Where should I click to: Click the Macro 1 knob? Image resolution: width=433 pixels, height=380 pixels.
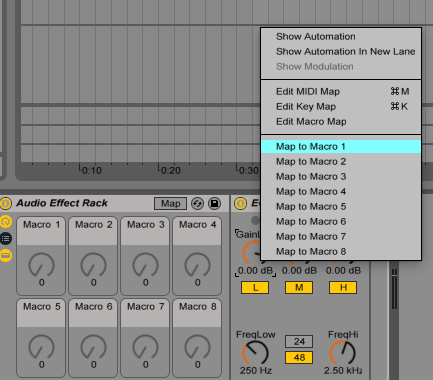click(41, 265)
